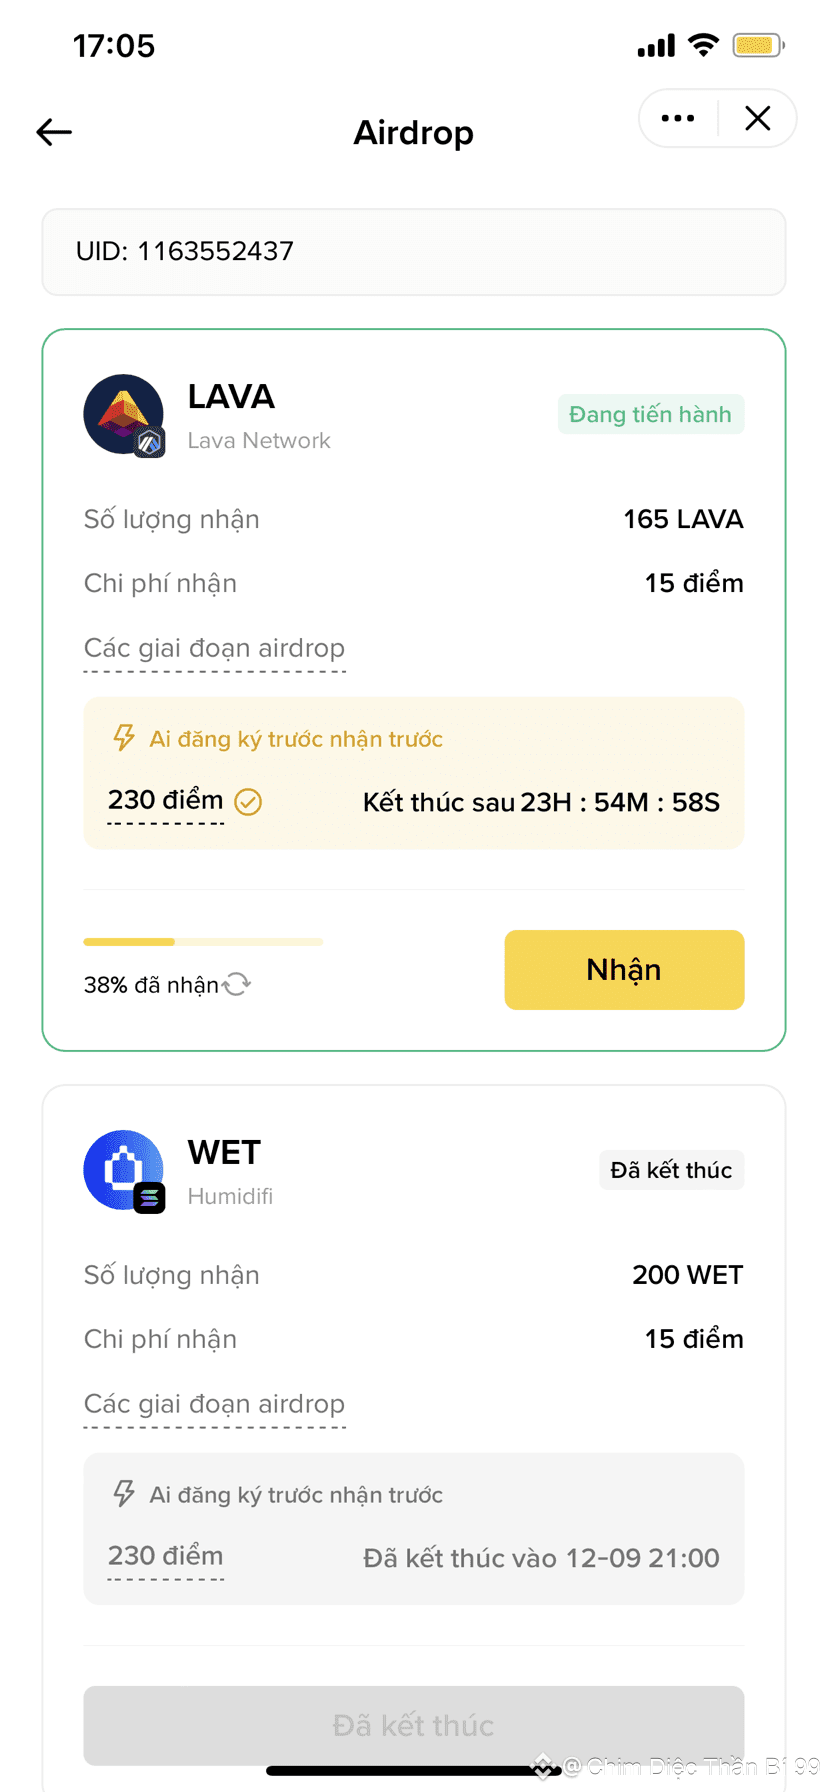
Task: Tap the LAVA card lightning bolt icon
Action: click(124, 738)
